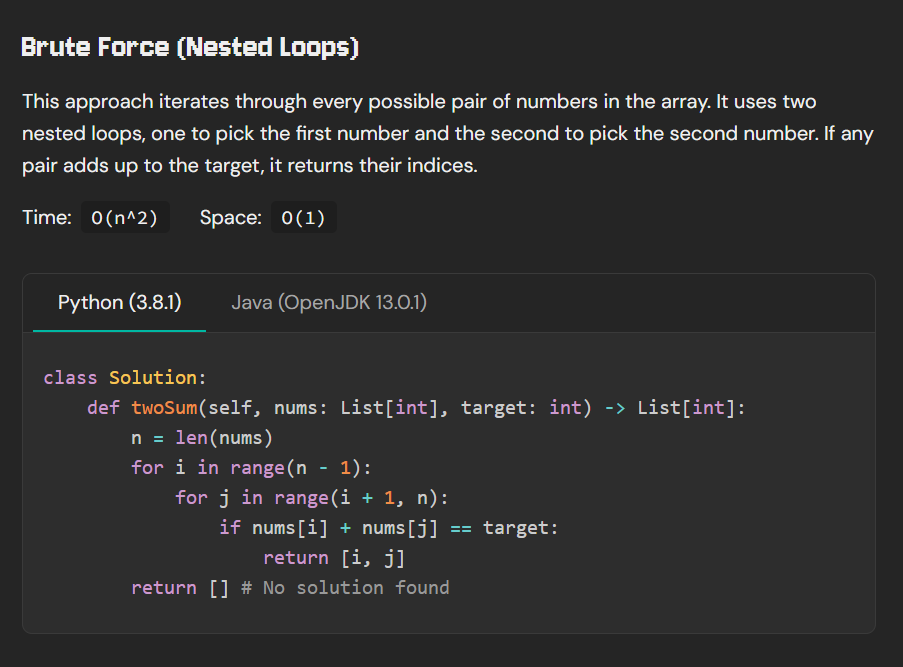
Task: Click the "for j in range(i + 1, n)" line
Action: [x=312, y=498]
